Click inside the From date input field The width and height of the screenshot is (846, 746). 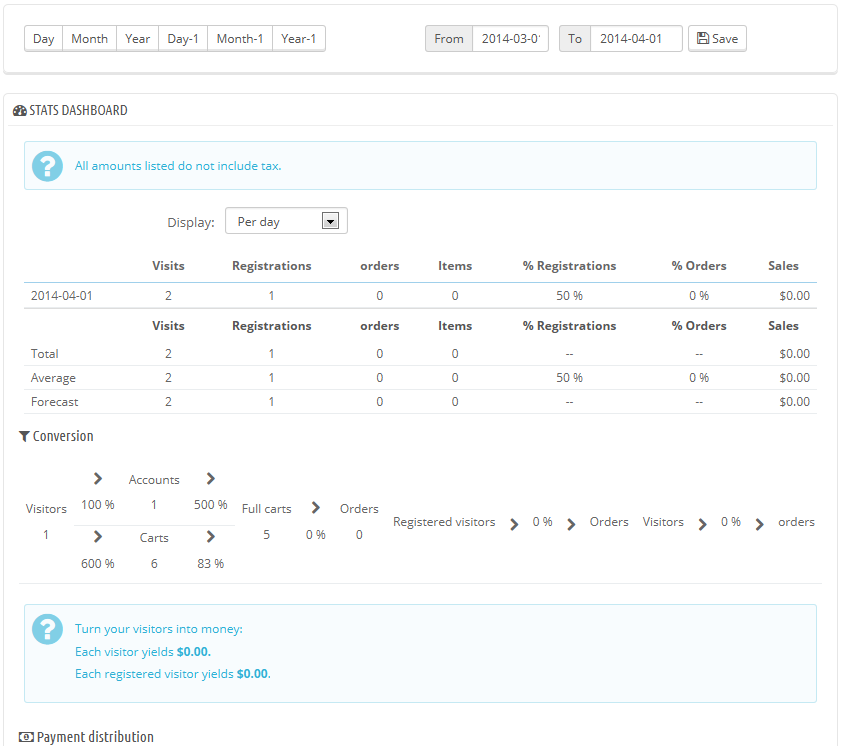point(510,38)
